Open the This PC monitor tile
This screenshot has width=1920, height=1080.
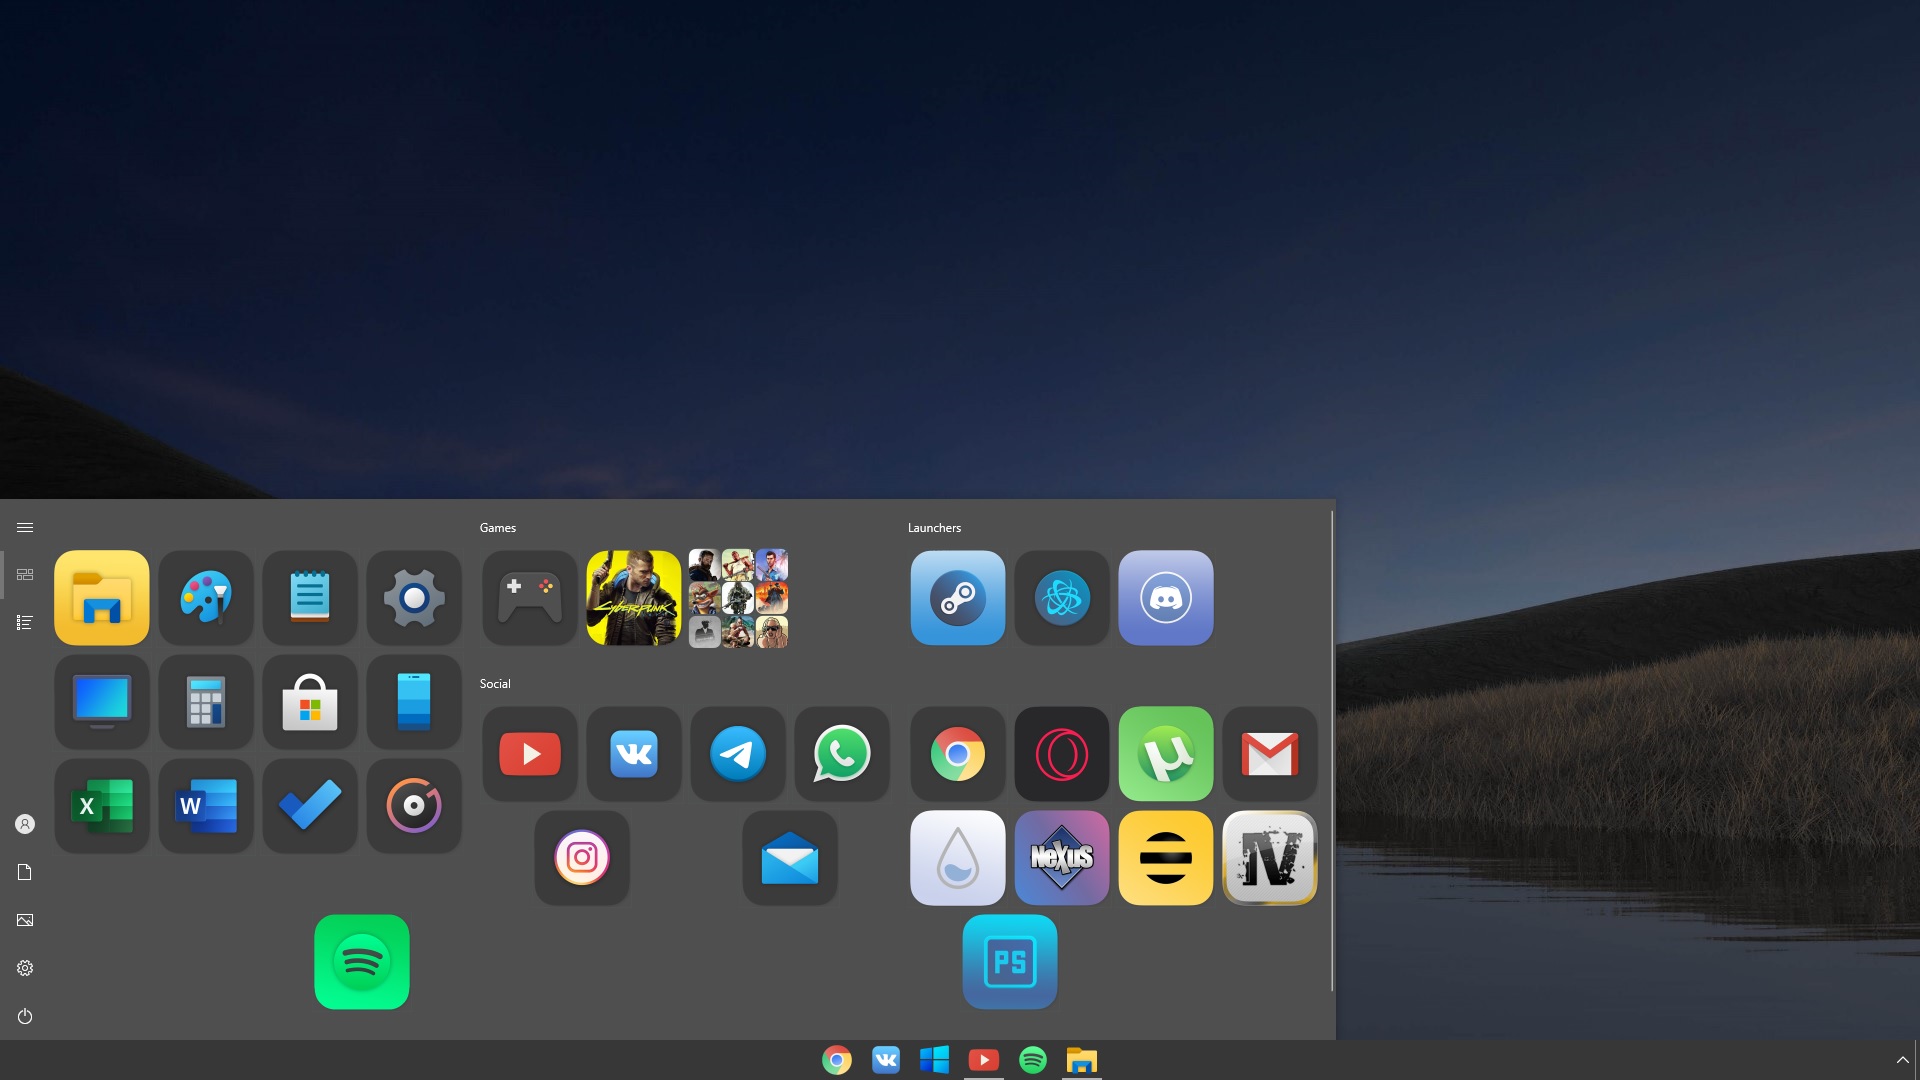pyautogui.click(x=102, y=702)
